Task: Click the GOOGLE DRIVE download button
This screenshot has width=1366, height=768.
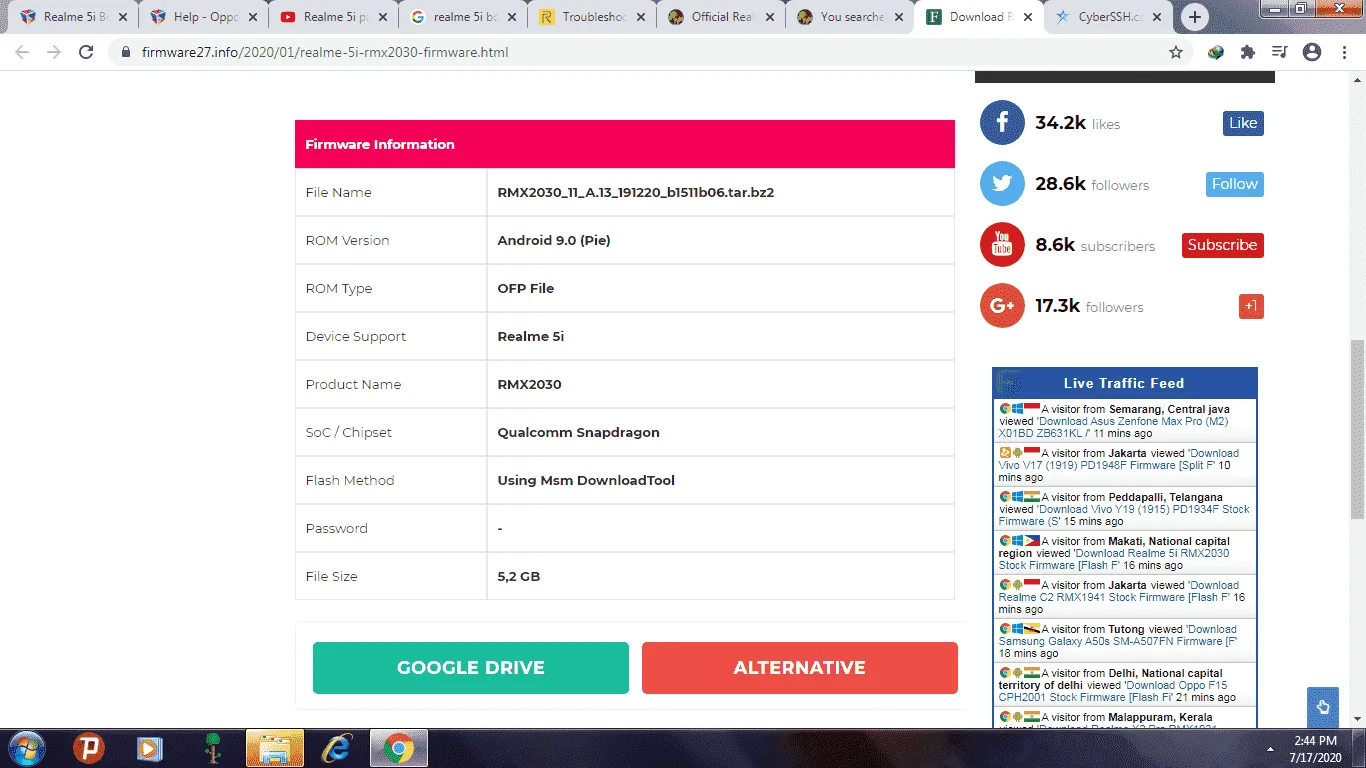Action: (x=471, y=668)
